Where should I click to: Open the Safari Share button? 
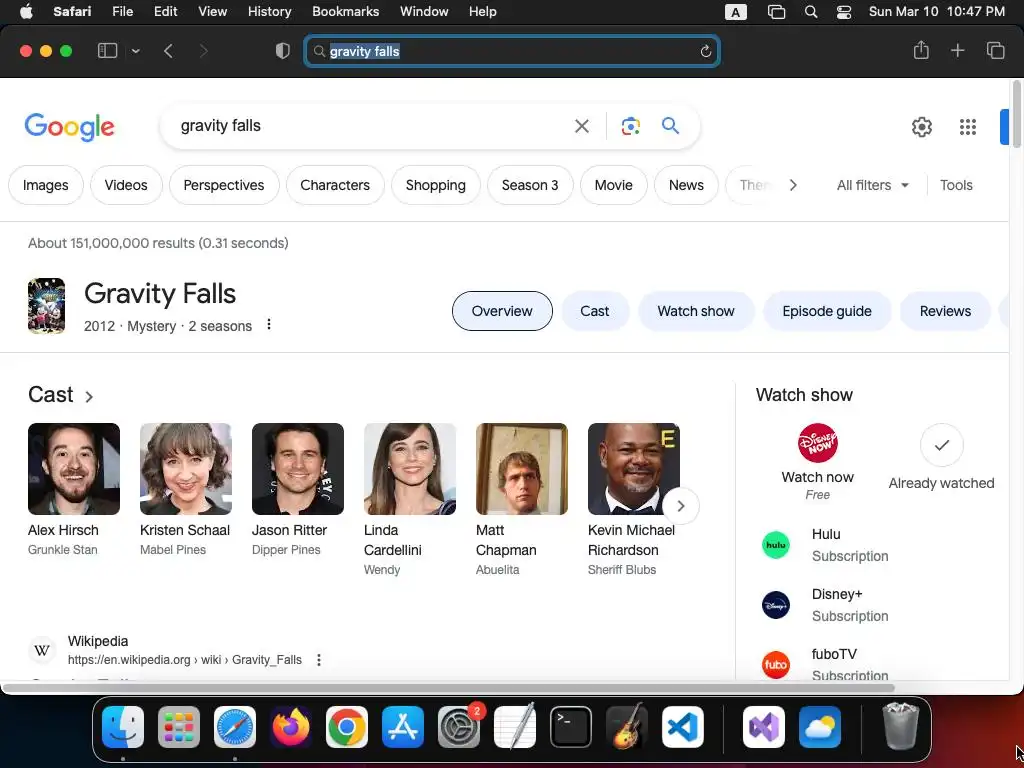pyautogui.click(x=921, y=50)
